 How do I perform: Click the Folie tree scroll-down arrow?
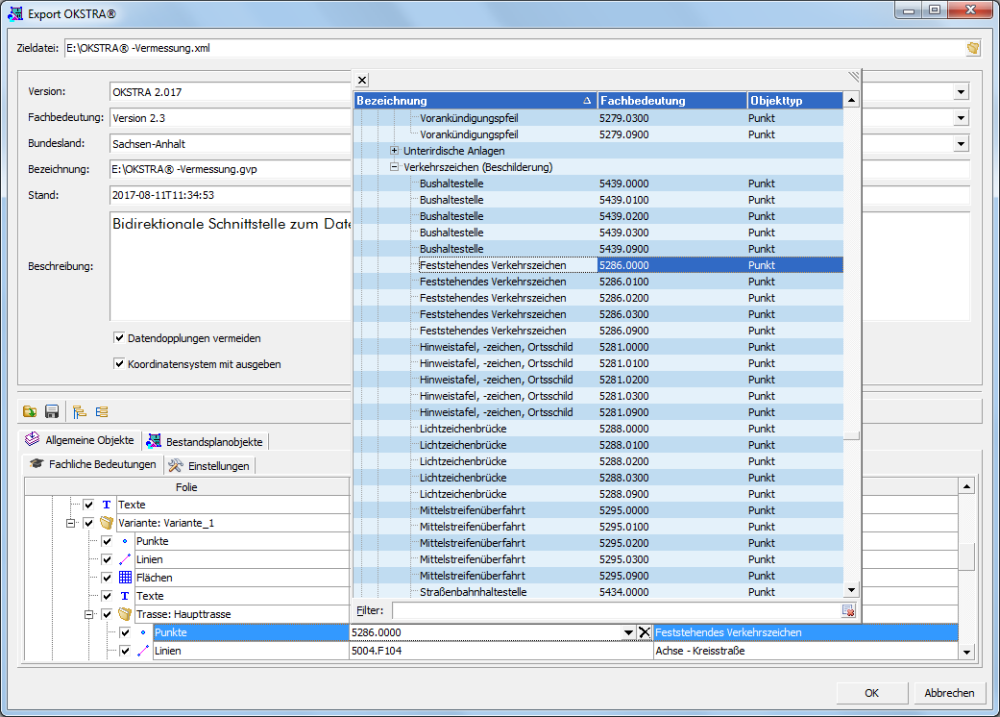(967, 652)
